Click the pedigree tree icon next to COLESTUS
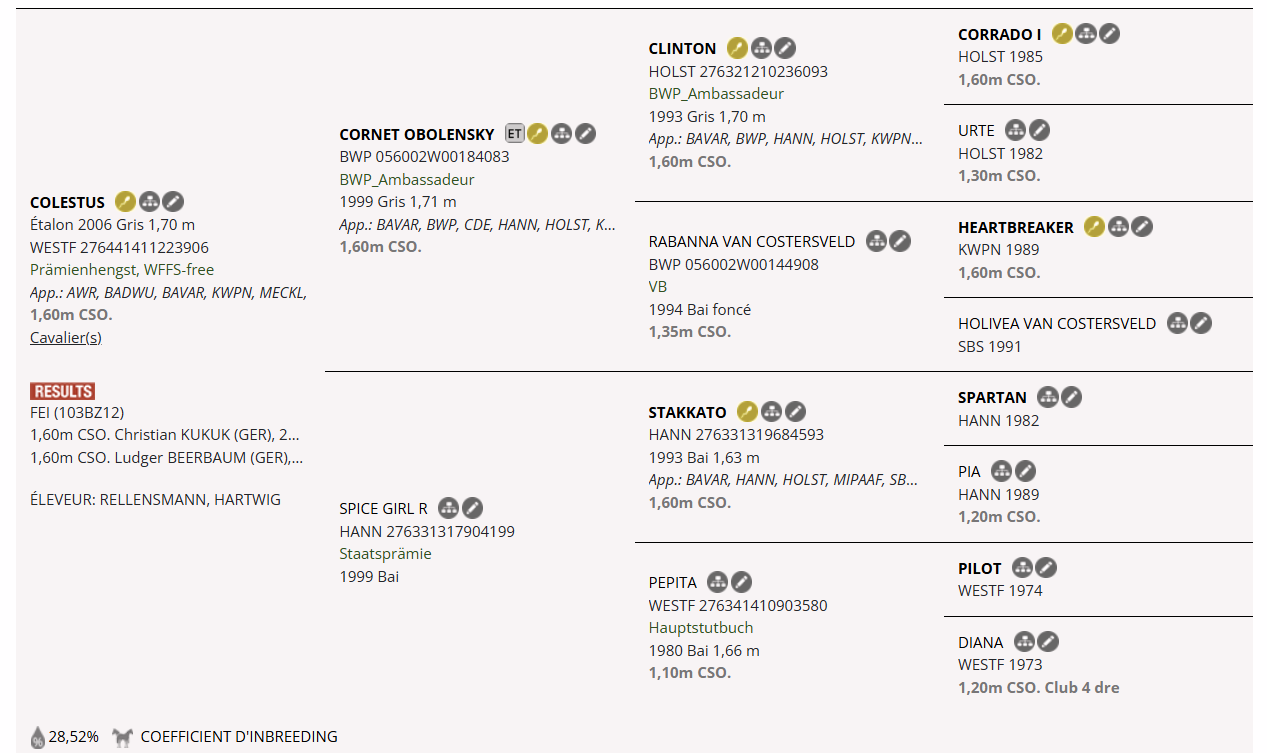This screenshot has width=1267, height=753. pos(149,202)
